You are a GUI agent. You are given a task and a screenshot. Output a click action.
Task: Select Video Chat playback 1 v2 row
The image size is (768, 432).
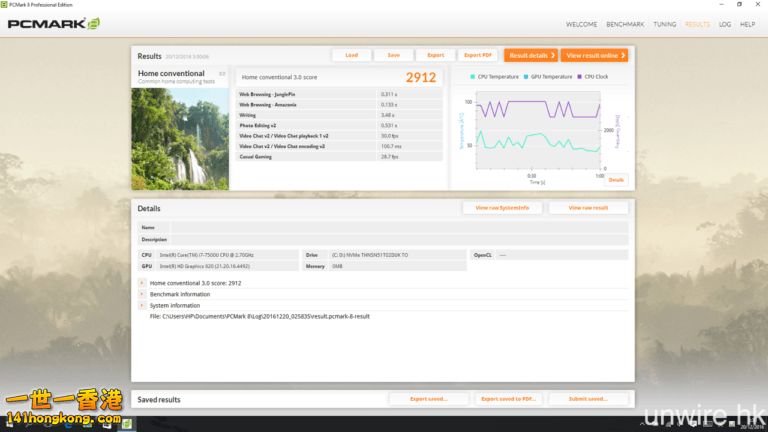click(x=339, y=136)
